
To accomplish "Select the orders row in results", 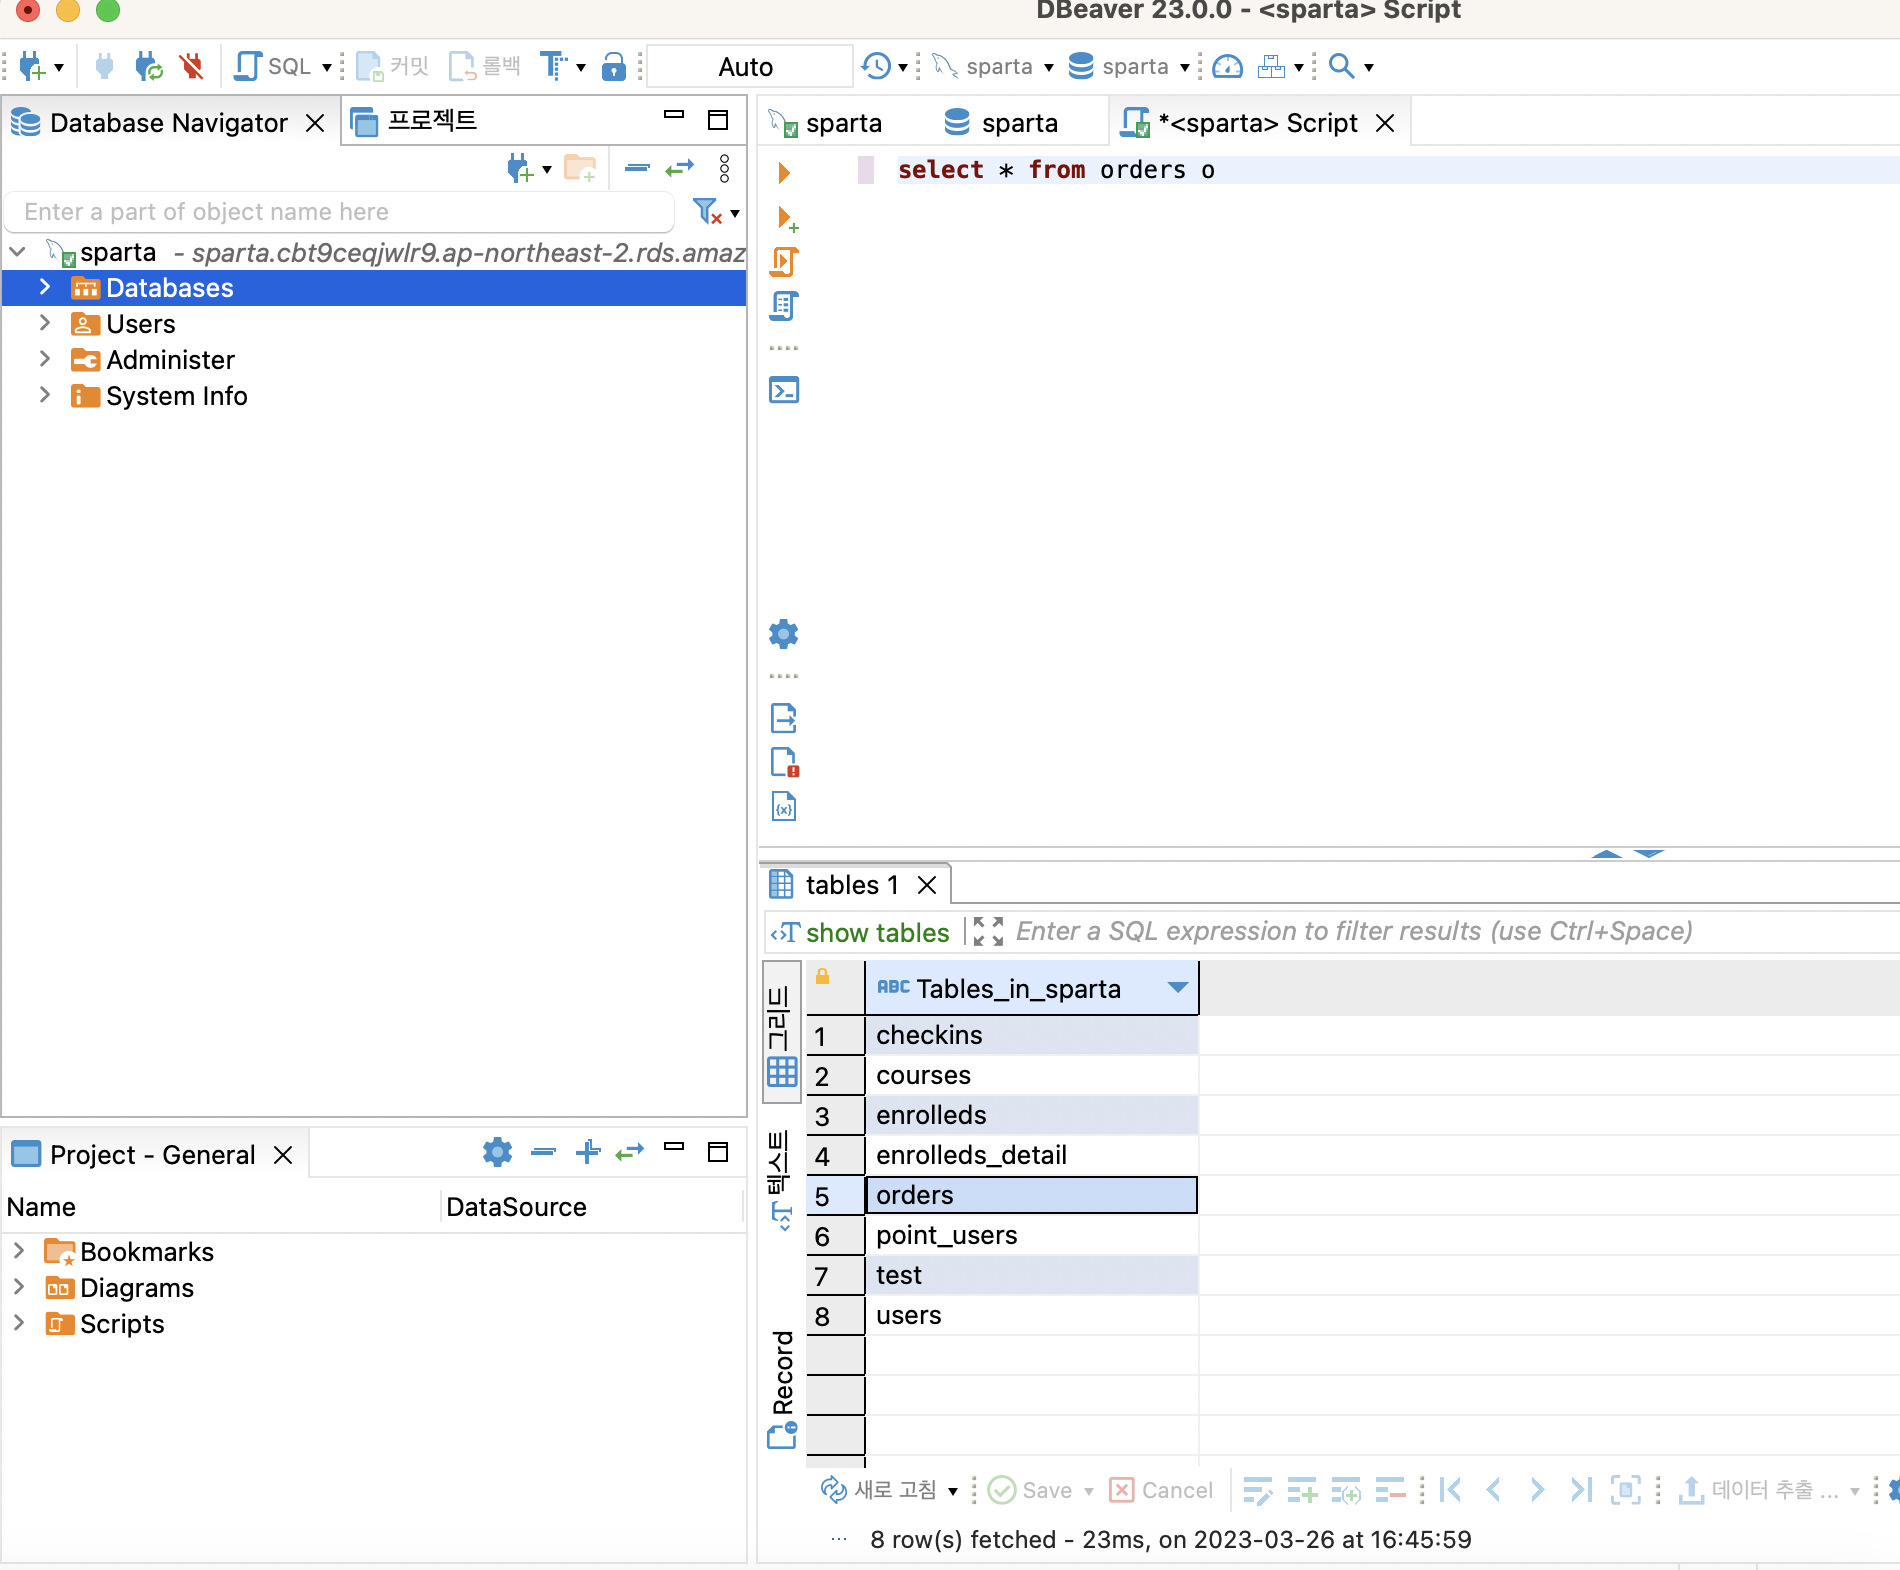I will pyautogui.click(x=1031, y=1195).
